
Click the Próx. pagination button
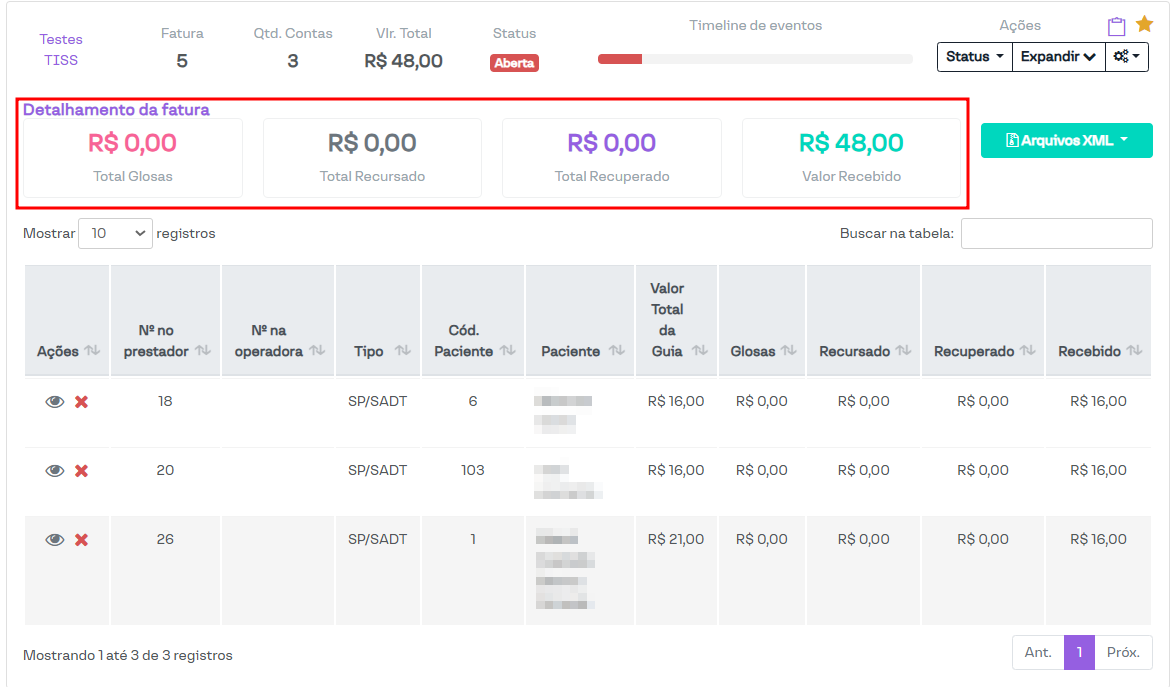[x=1123, y=652]
